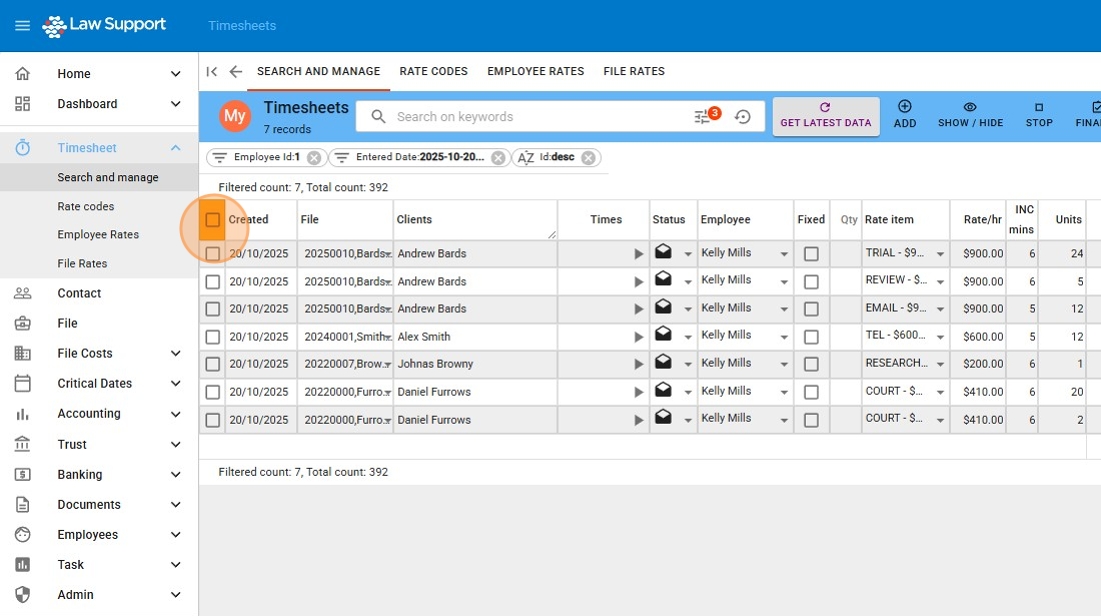Click the hamburger menu icon
Image resolution: width=1101 pixels, height=616 pixels.
22,26
